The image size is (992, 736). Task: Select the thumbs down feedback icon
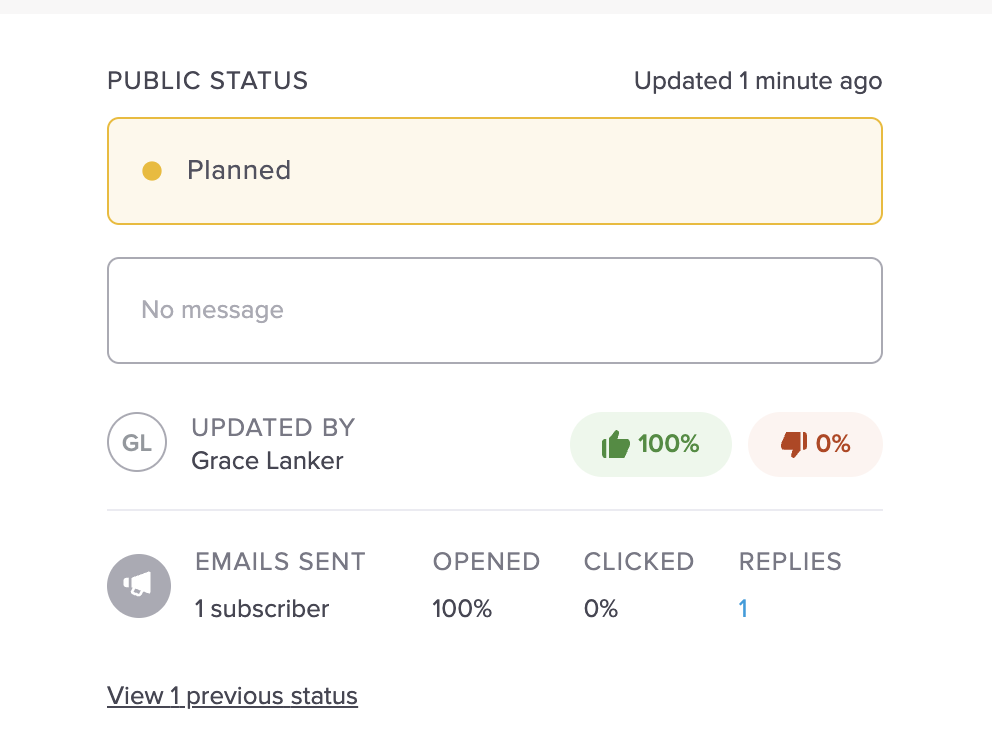791,443
